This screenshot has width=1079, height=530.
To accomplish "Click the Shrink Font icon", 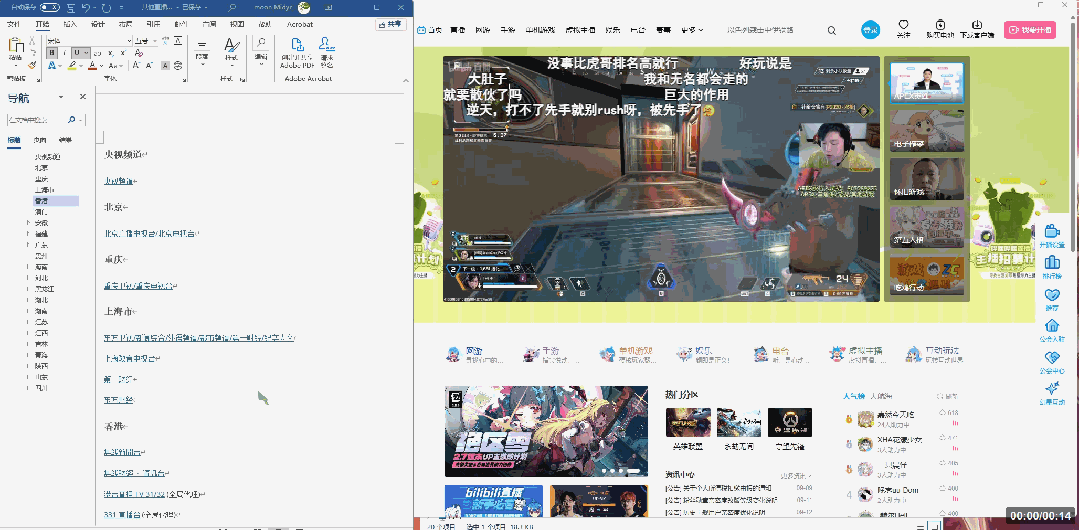I will (149, 65).
